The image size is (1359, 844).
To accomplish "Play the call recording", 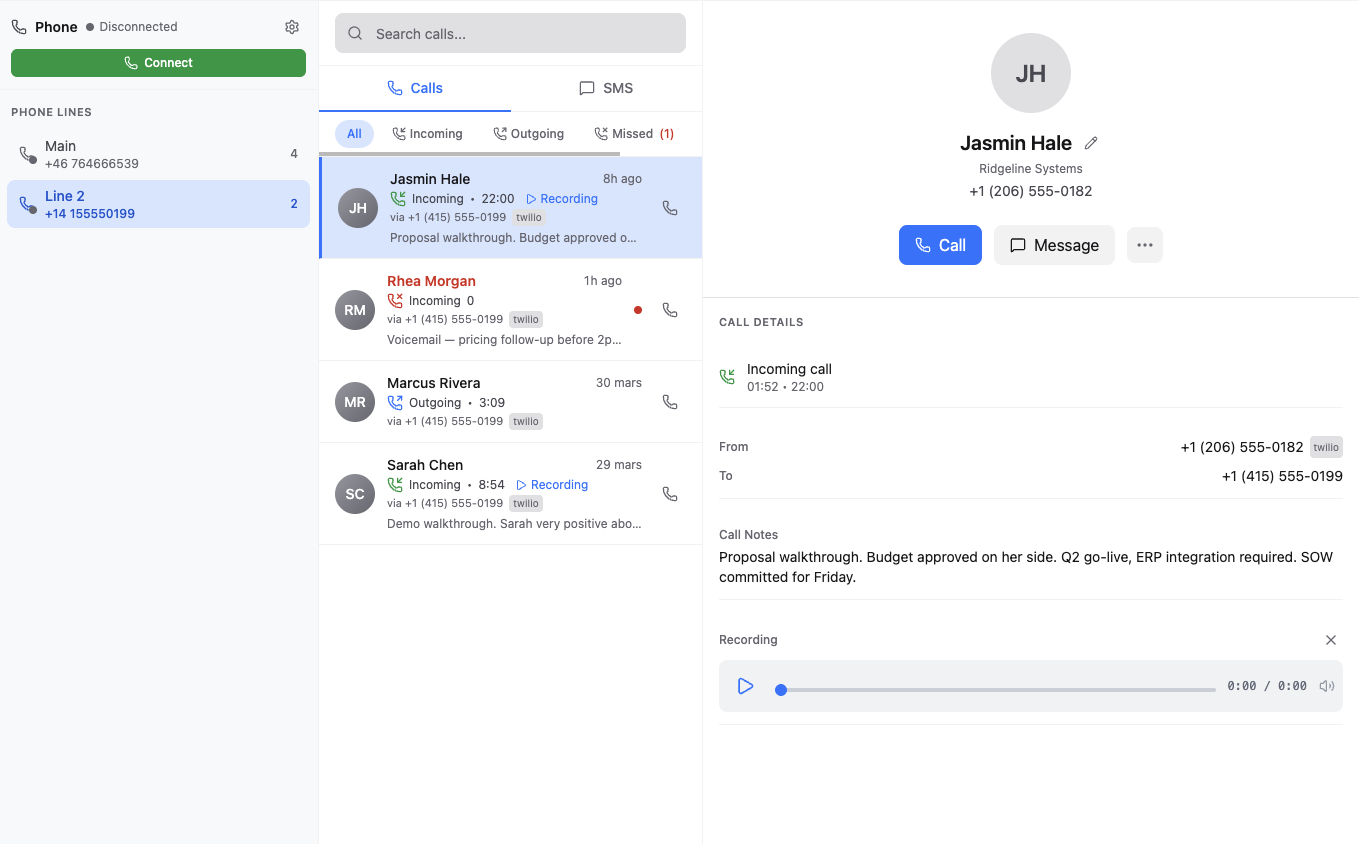I will coord(745,686).
